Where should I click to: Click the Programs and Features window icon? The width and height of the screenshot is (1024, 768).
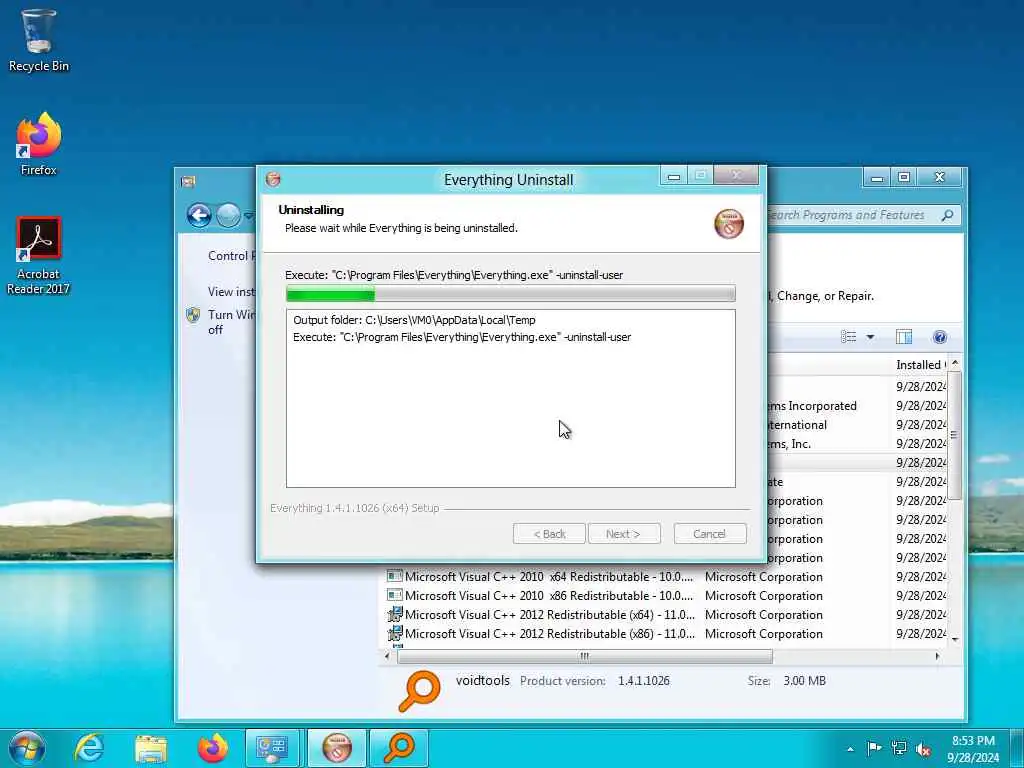(x=189, y=182)
